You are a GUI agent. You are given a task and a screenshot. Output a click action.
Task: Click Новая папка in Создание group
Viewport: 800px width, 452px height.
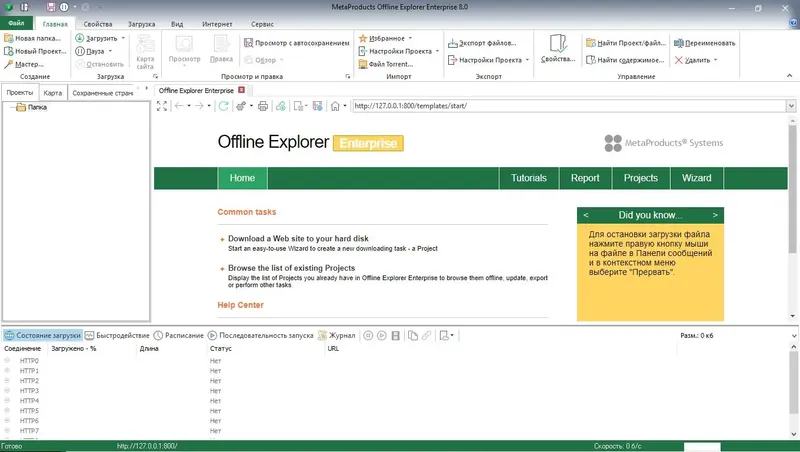click(x=32, y=38)
